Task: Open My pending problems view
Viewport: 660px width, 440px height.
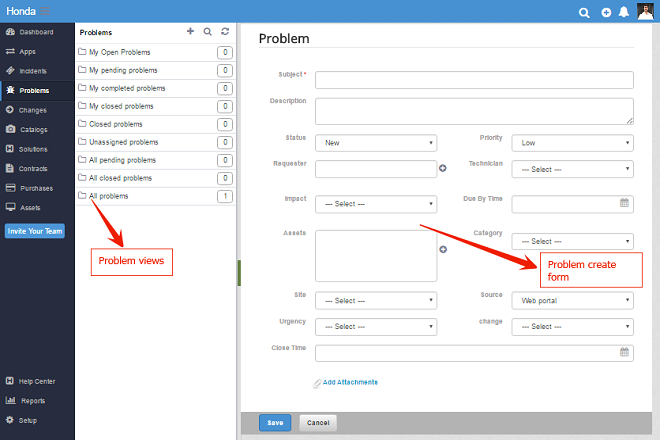Action: (155, 70)
